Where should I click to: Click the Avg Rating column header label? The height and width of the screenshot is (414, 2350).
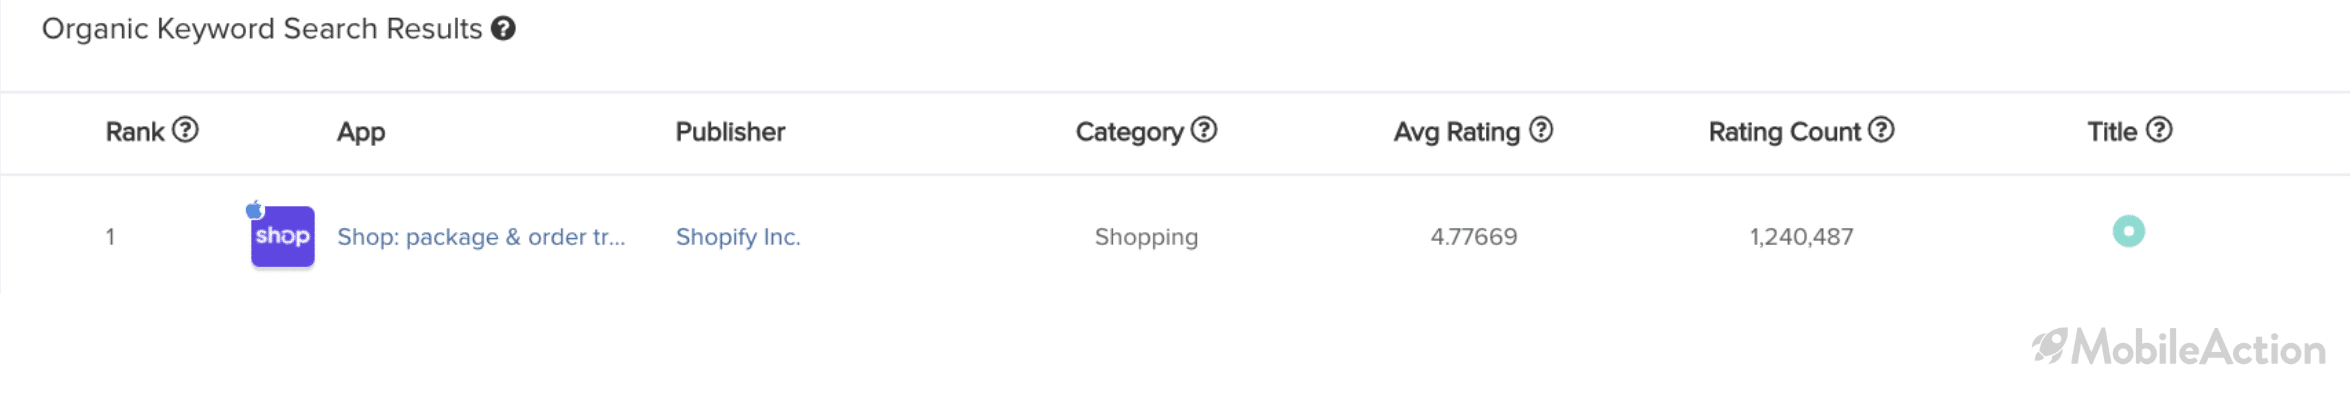point(1457,132)
